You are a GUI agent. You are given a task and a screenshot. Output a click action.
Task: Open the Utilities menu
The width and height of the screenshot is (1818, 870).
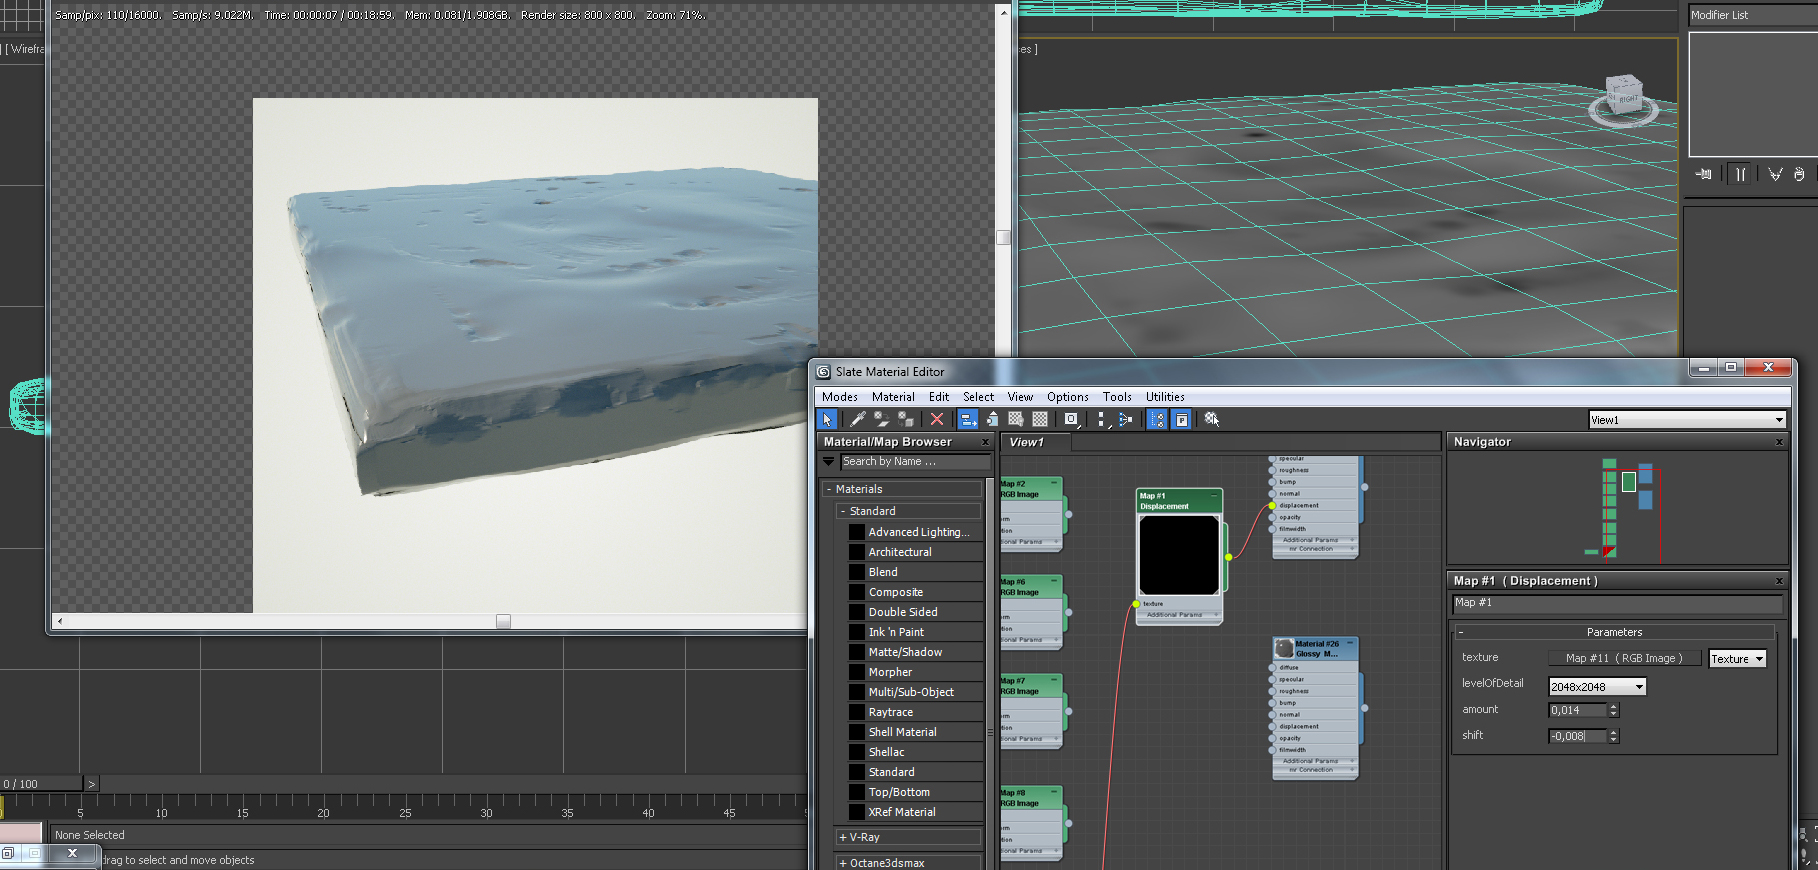(1164, 397)
